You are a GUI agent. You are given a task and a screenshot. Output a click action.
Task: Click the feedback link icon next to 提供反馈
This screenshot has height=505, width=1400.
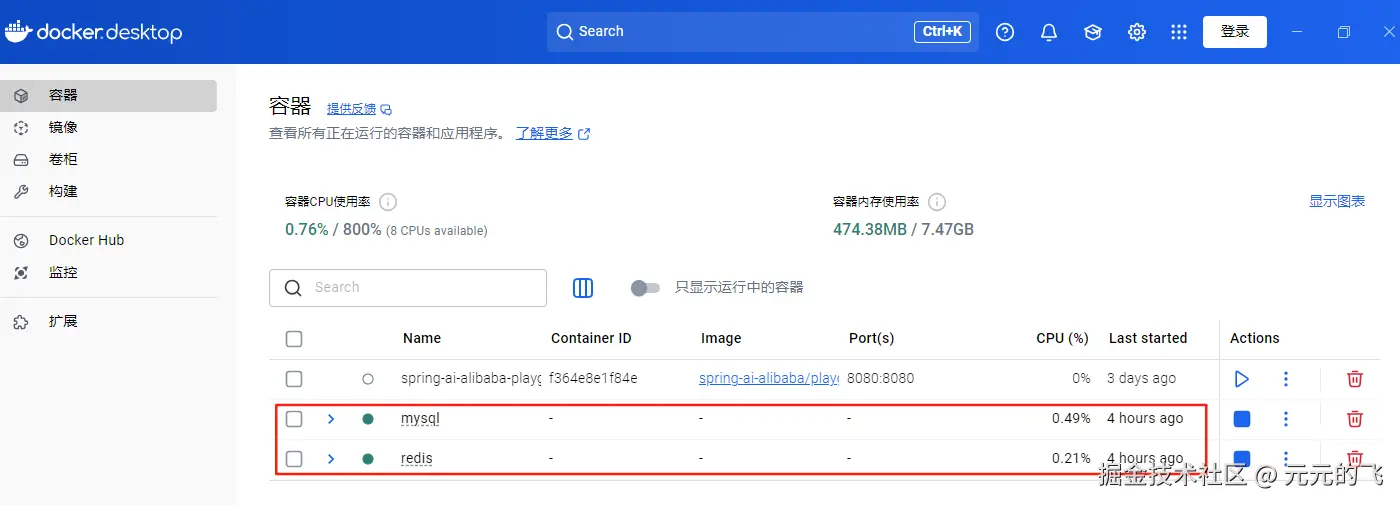(x=386, y=109)
